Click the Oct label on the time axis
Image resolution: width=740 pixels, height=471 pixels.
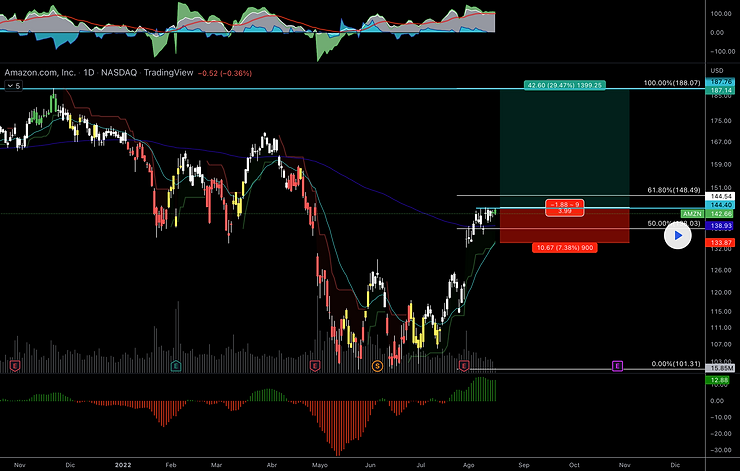(574, 465)
